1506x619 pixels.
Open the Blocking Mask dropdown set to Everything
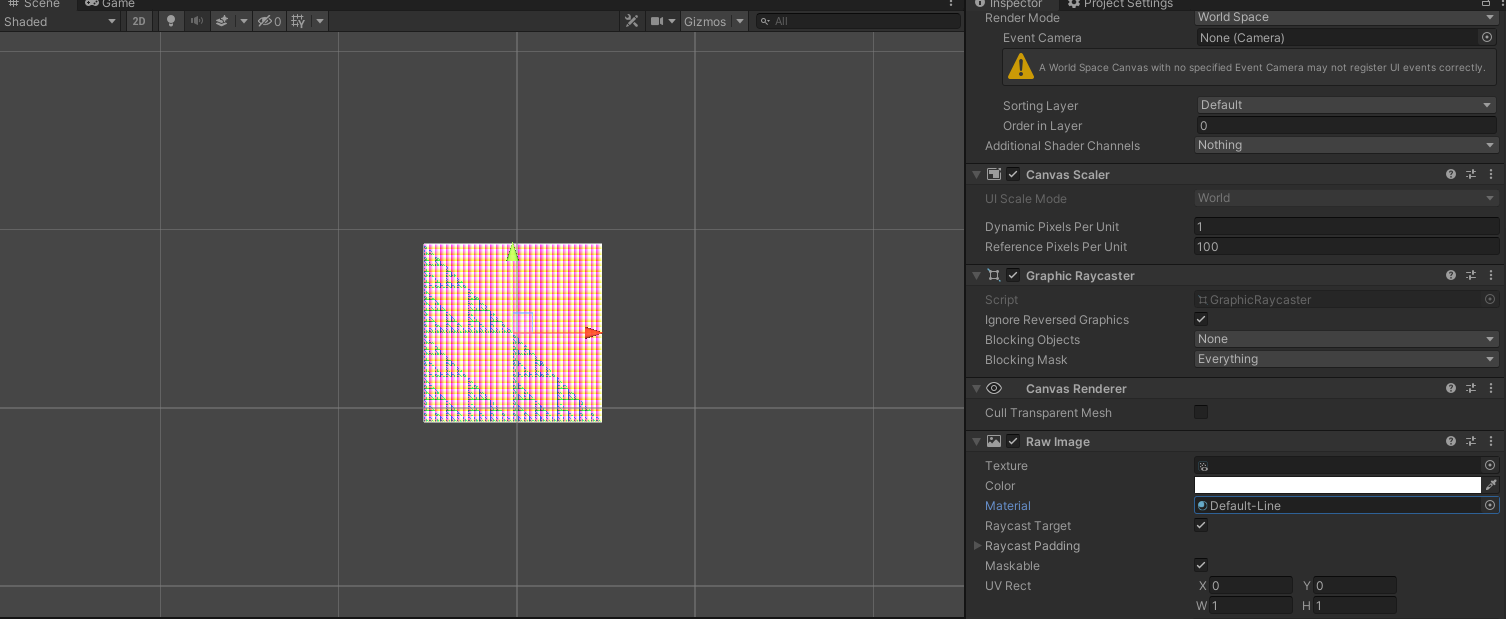[x=1345, y=359]
